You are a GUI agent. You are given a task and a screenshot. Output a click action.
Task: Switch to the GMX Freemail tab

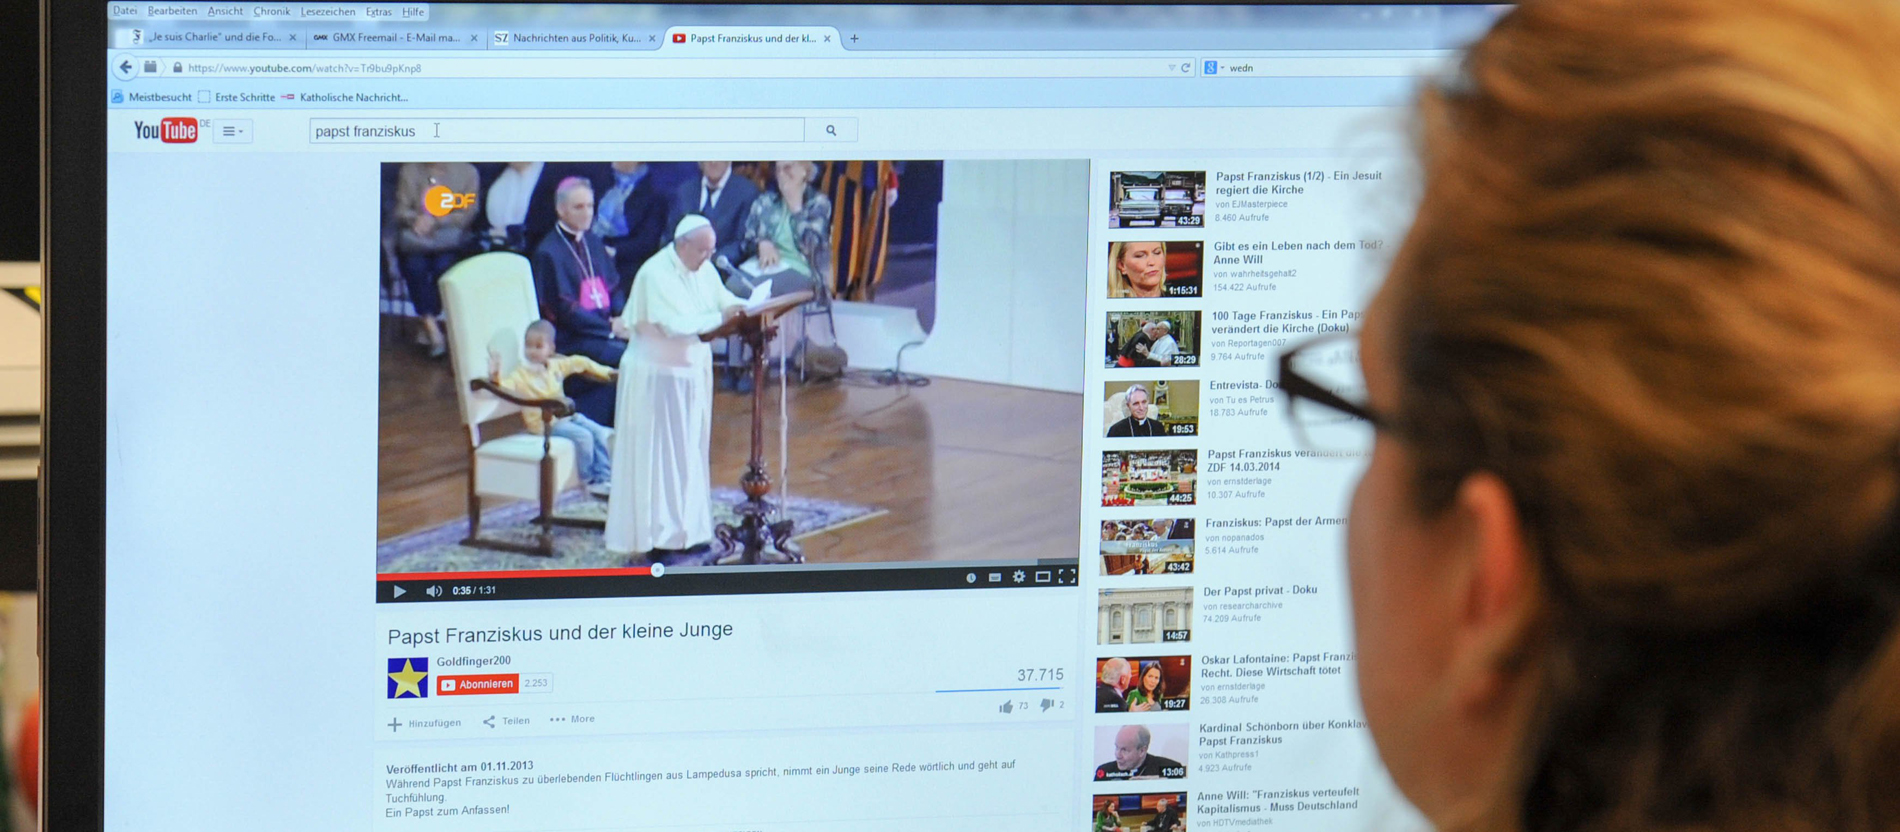coord(395,38)
